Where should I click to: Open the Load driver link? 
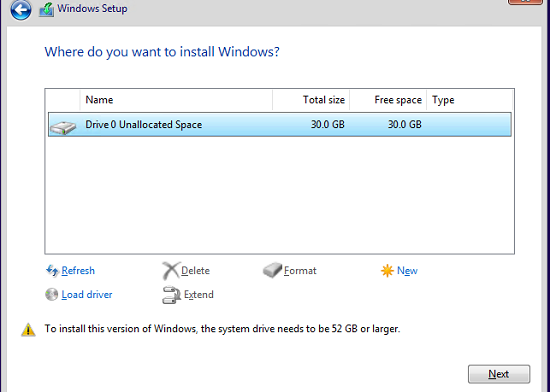(87, 295)
